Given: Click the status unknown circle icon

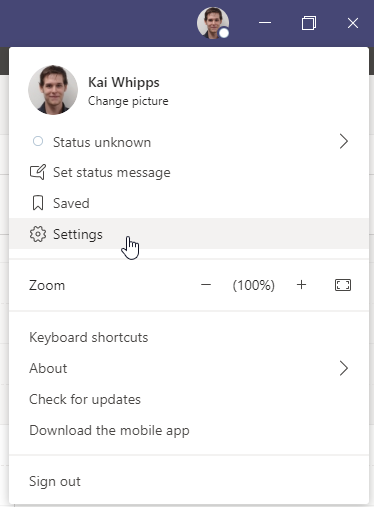Looking at the screenshot, I should click(x=38, y=141).
